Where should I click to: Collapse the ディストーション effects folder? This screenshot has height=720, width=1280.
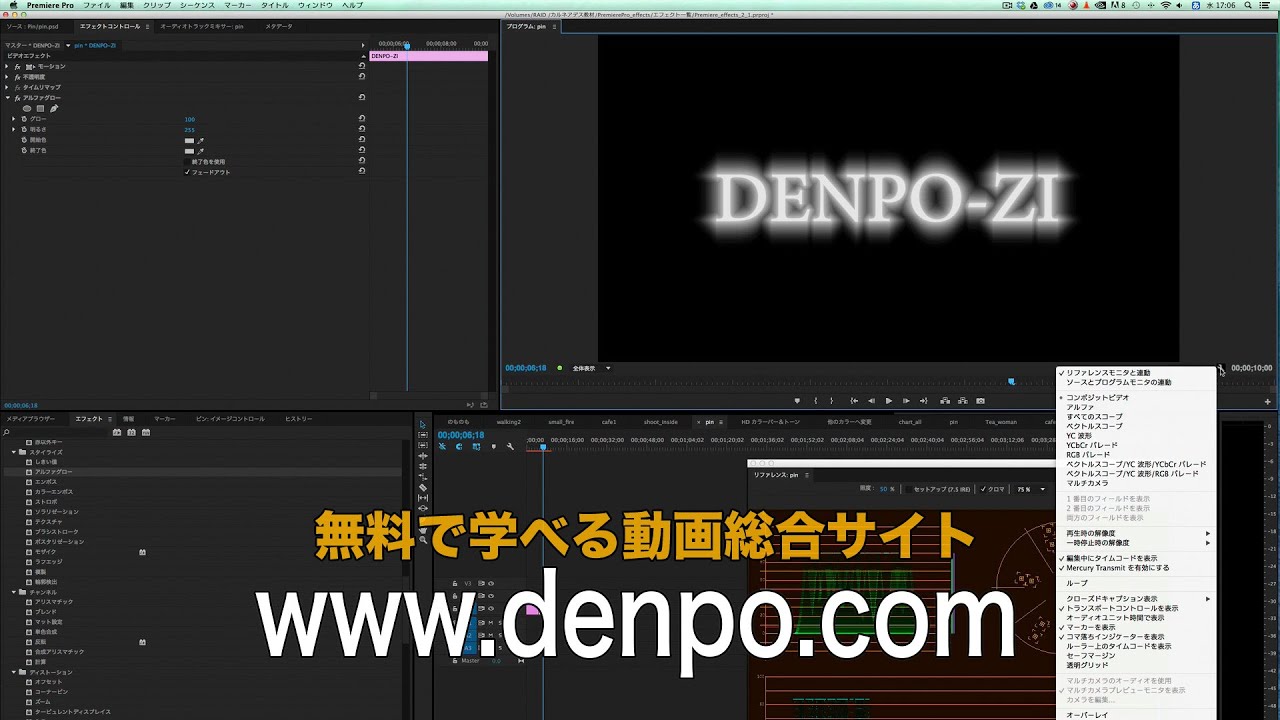[x=14, y=672]
